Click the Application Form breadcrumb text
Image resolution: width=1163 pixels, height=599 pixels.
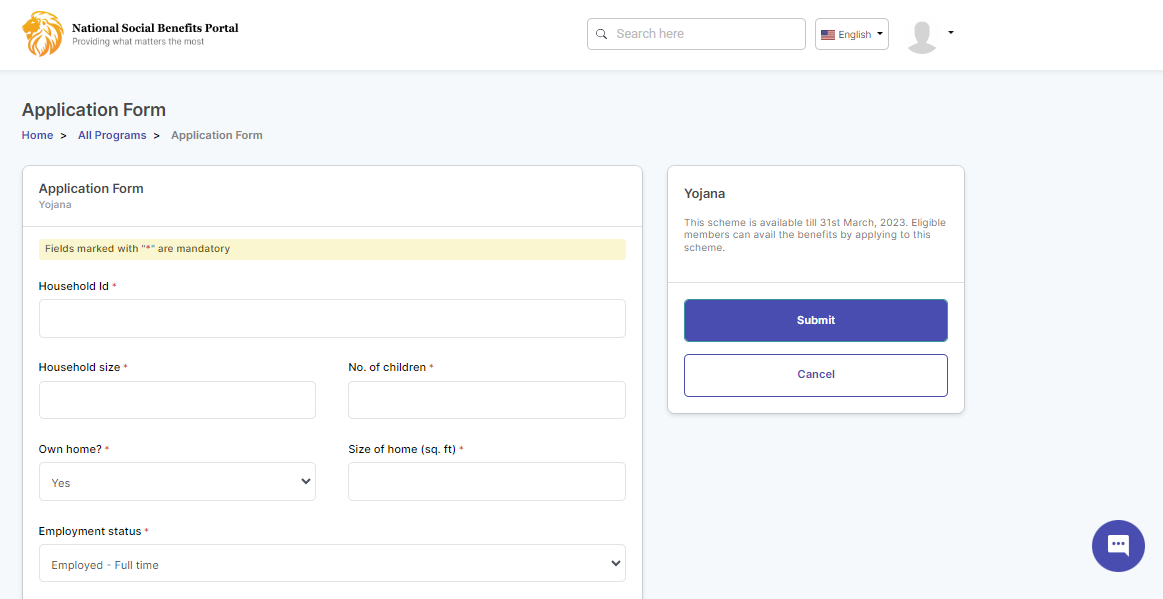tap(217, 135)
